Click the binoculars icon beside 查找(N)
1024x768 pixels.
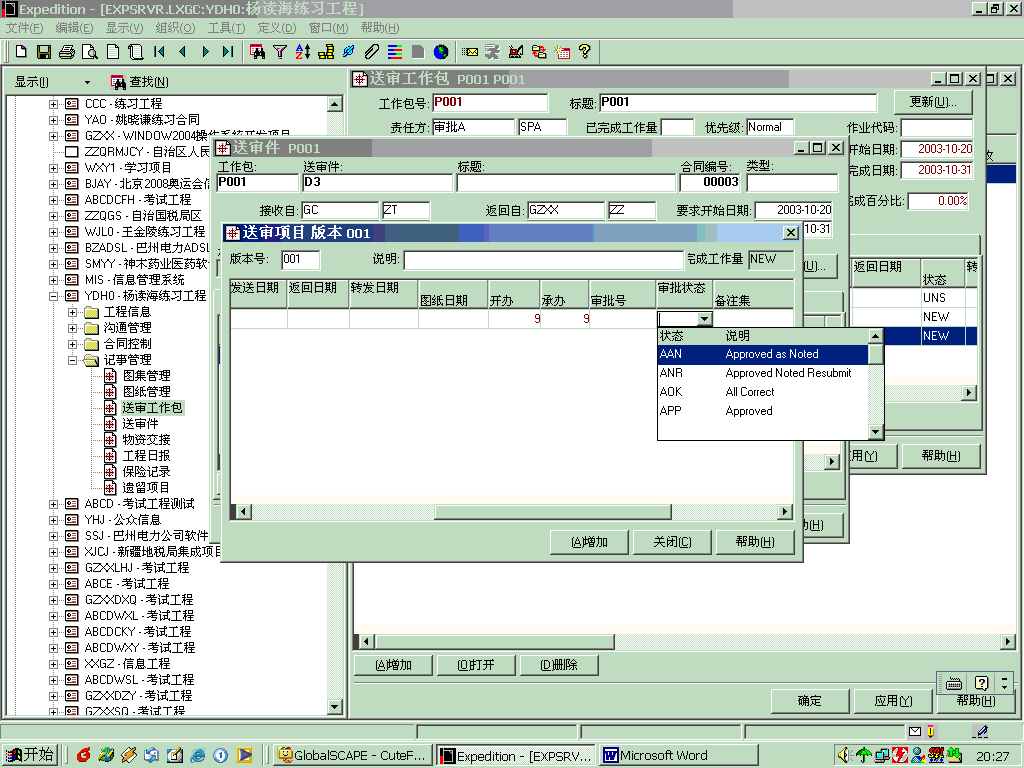pos(118,82)
